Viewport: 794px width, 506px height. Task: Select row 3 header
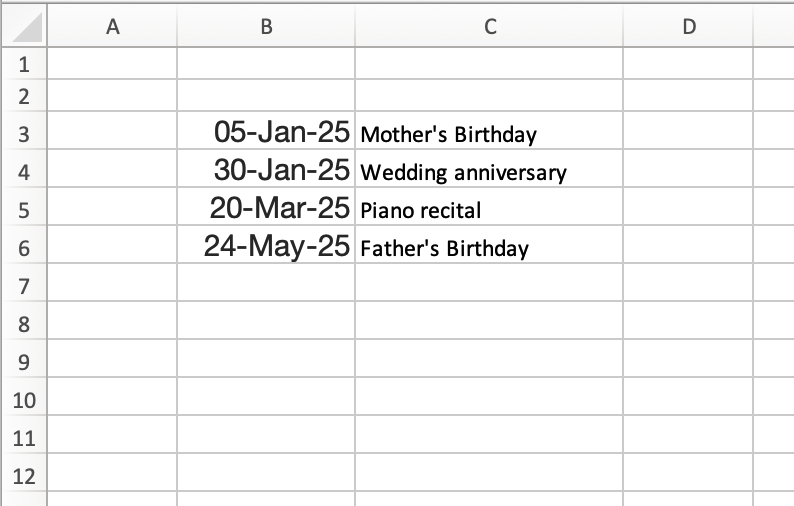[24, 131]
